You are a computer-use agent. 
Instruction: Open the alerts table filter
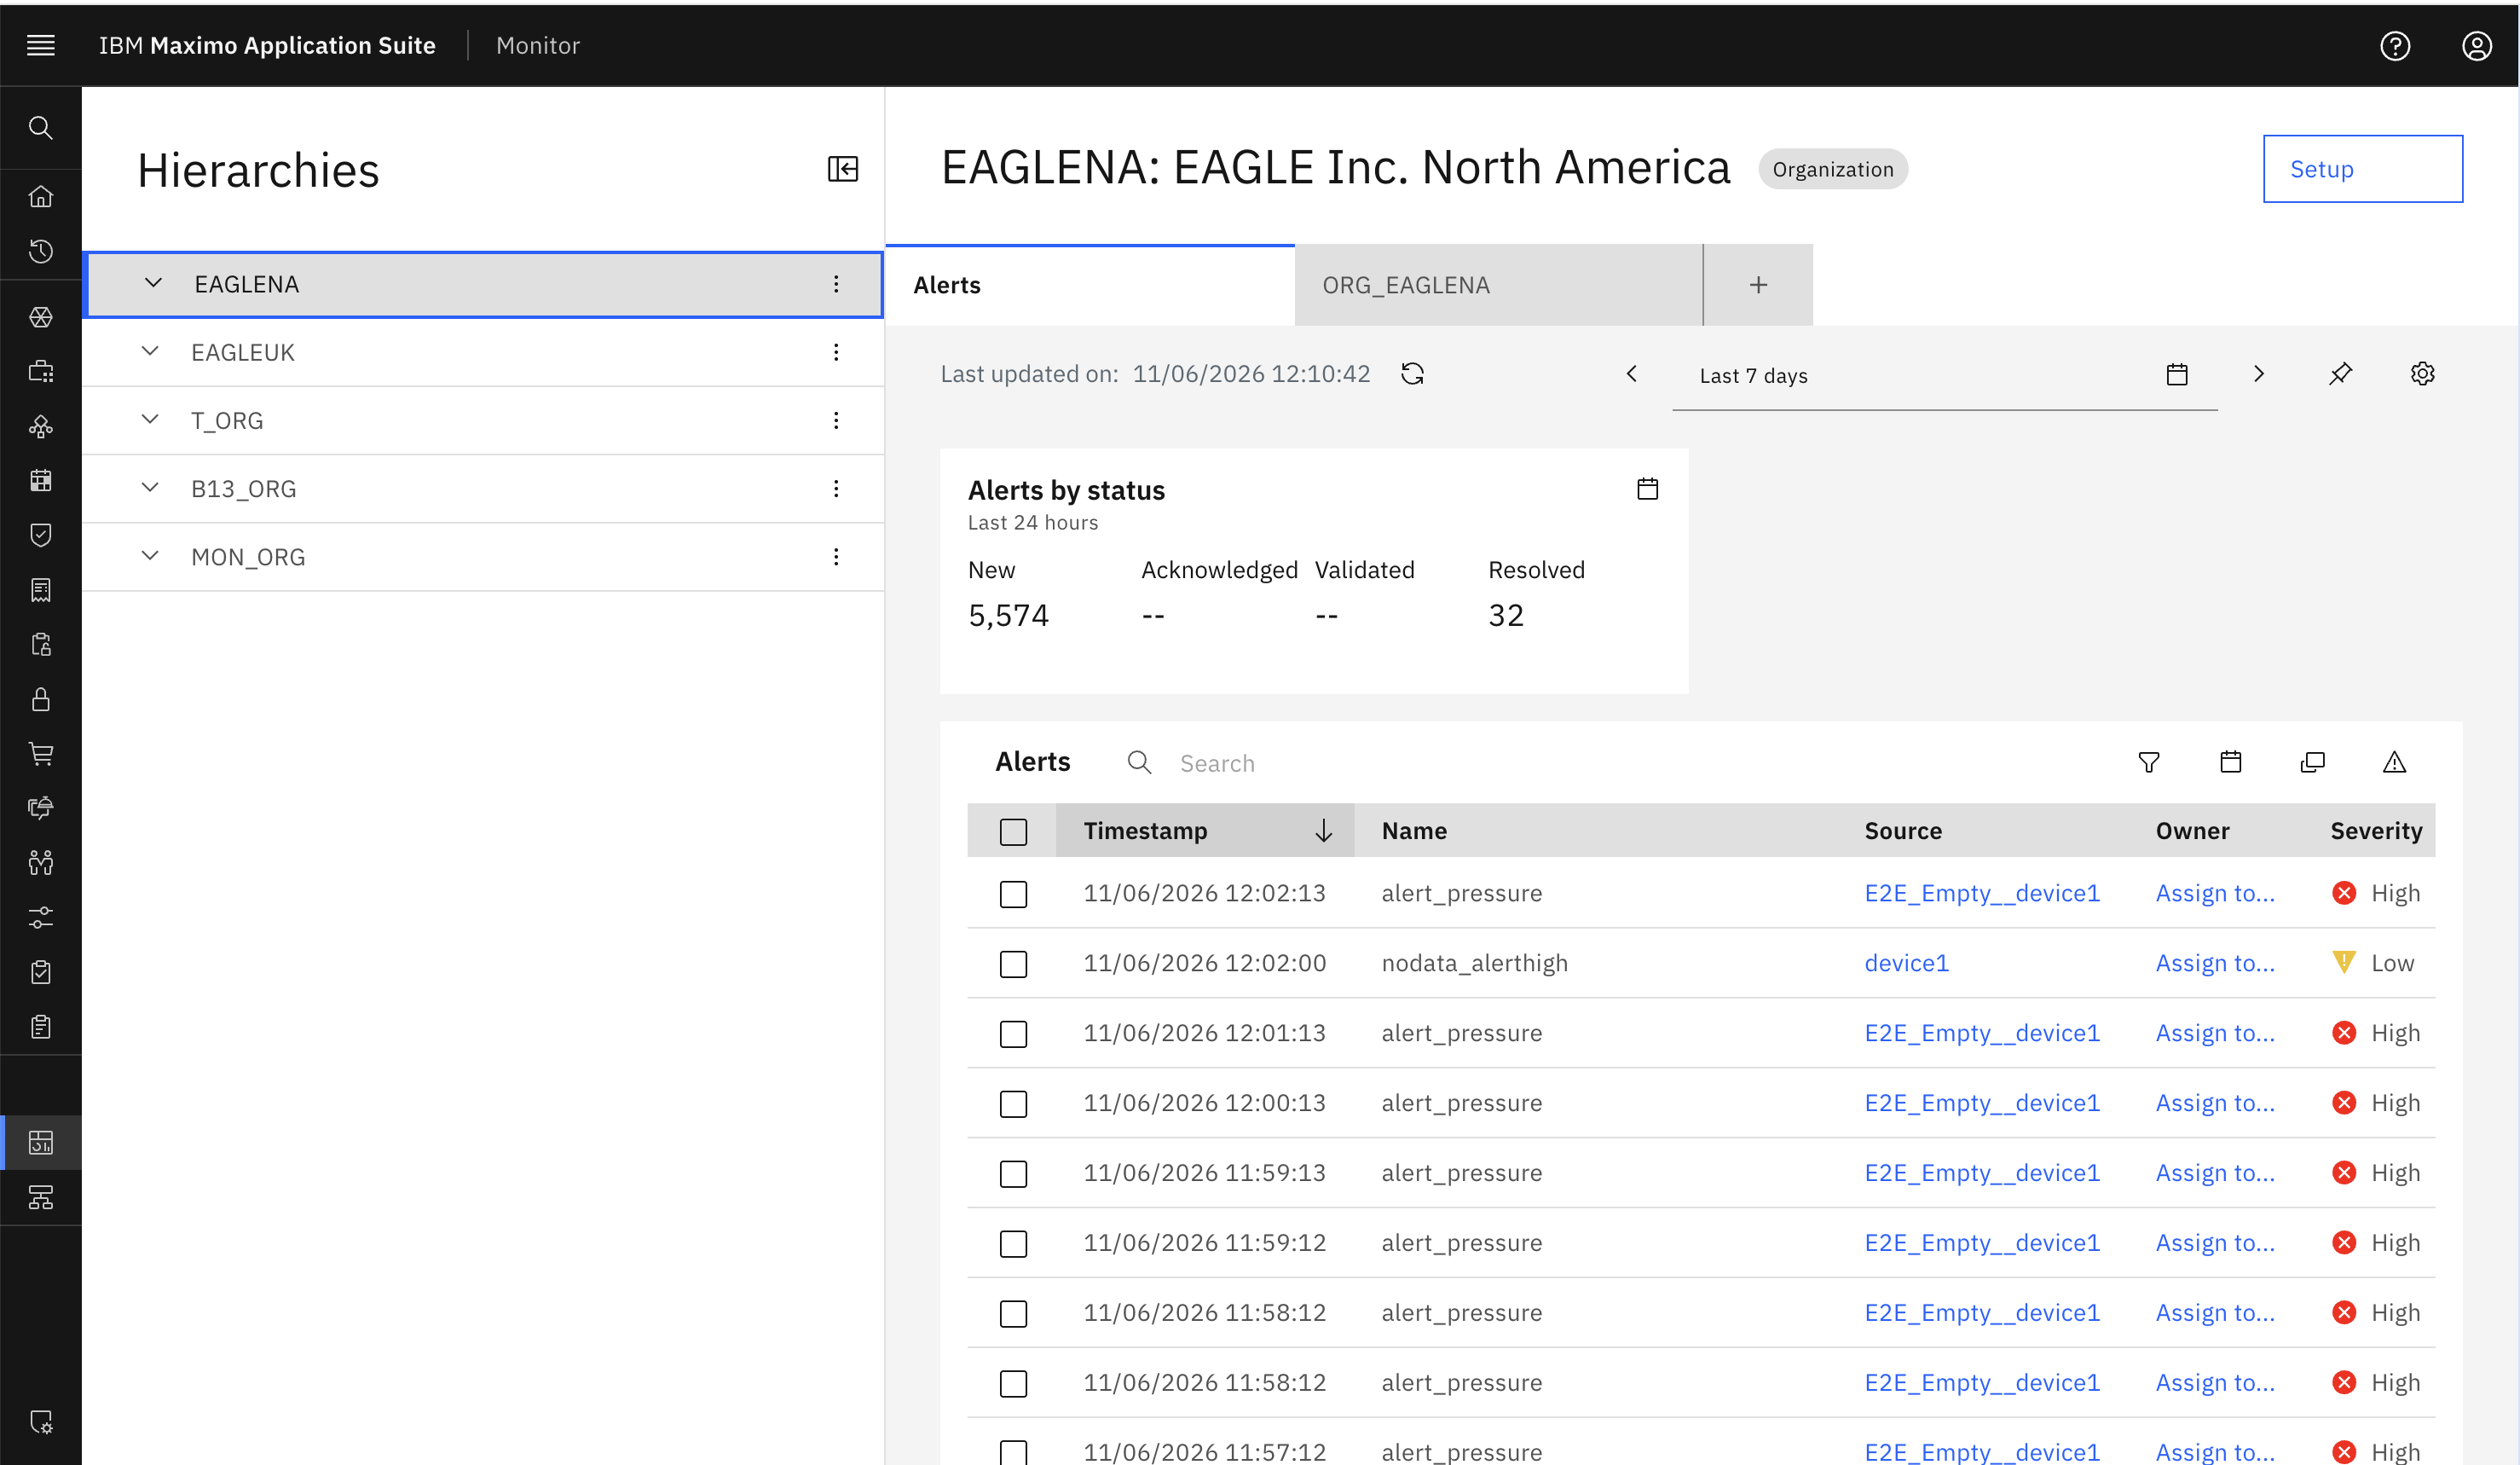pos(2148,763)
